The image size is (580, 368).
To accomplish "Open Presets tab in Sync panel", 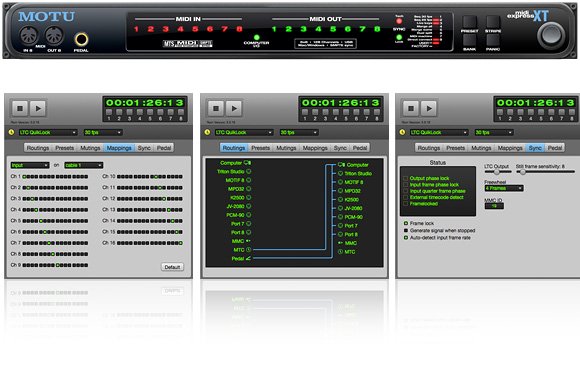I will [455, 148].
